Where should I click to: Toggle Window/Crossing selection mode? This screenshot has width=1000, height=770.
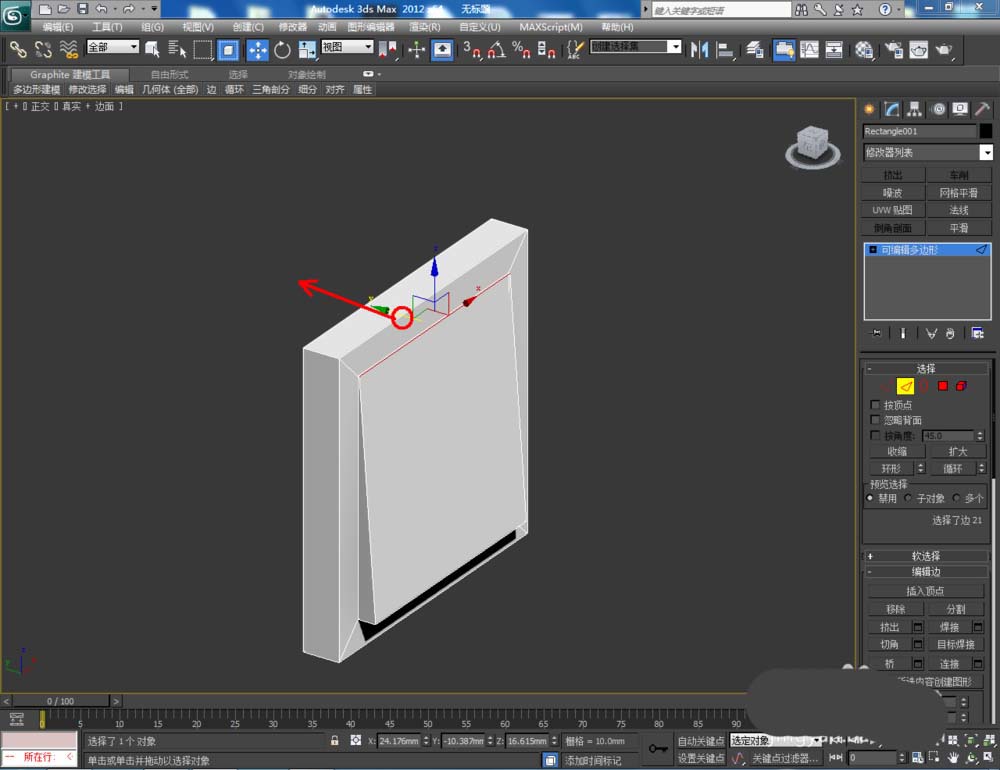point(228,49)
